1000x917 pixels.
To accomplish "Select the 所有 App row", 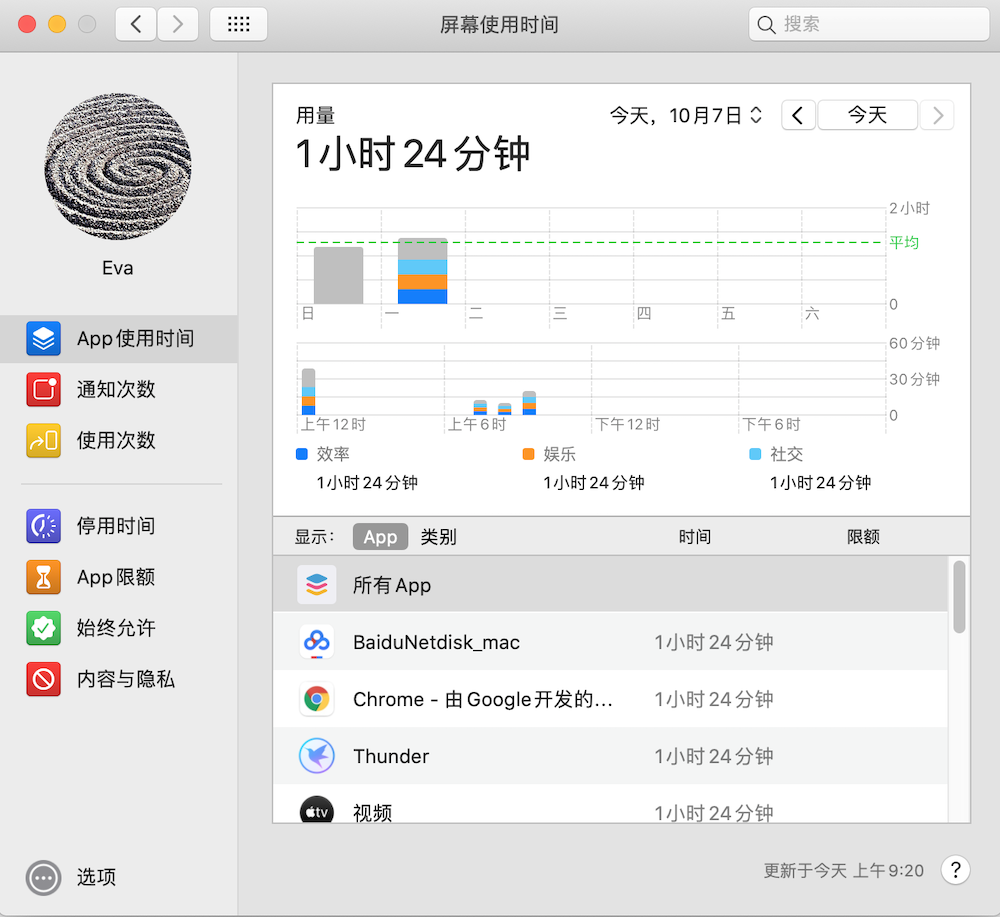I will point(610,585).
